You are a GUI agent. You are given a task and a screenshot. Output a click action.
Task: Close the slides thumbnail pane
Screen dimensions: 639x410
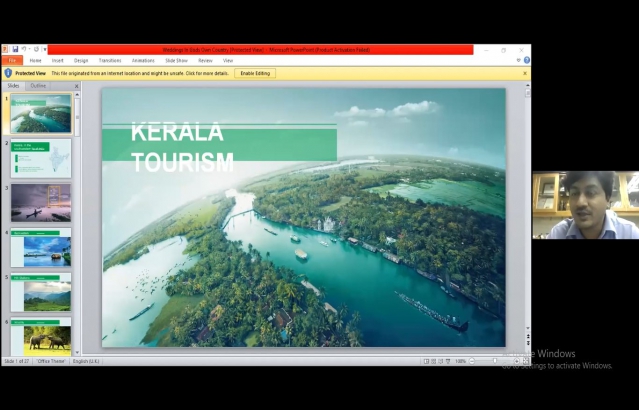coord(76,86)
